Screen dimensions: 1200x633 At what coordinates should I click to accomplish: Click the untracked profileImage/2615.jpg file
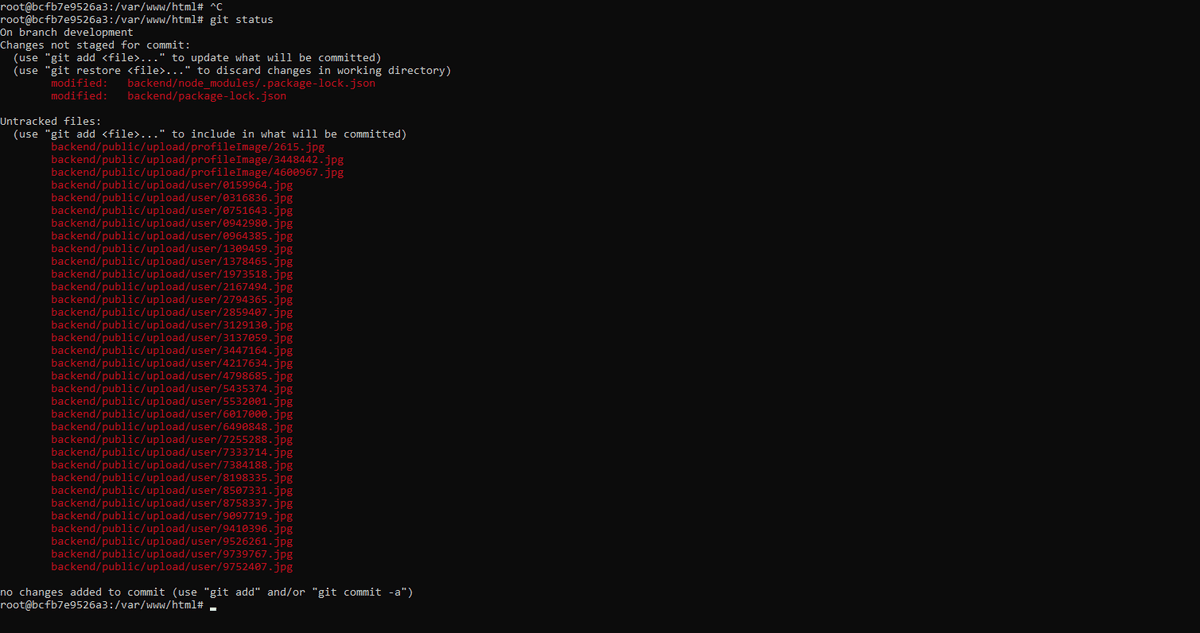(x=188, y=147)
